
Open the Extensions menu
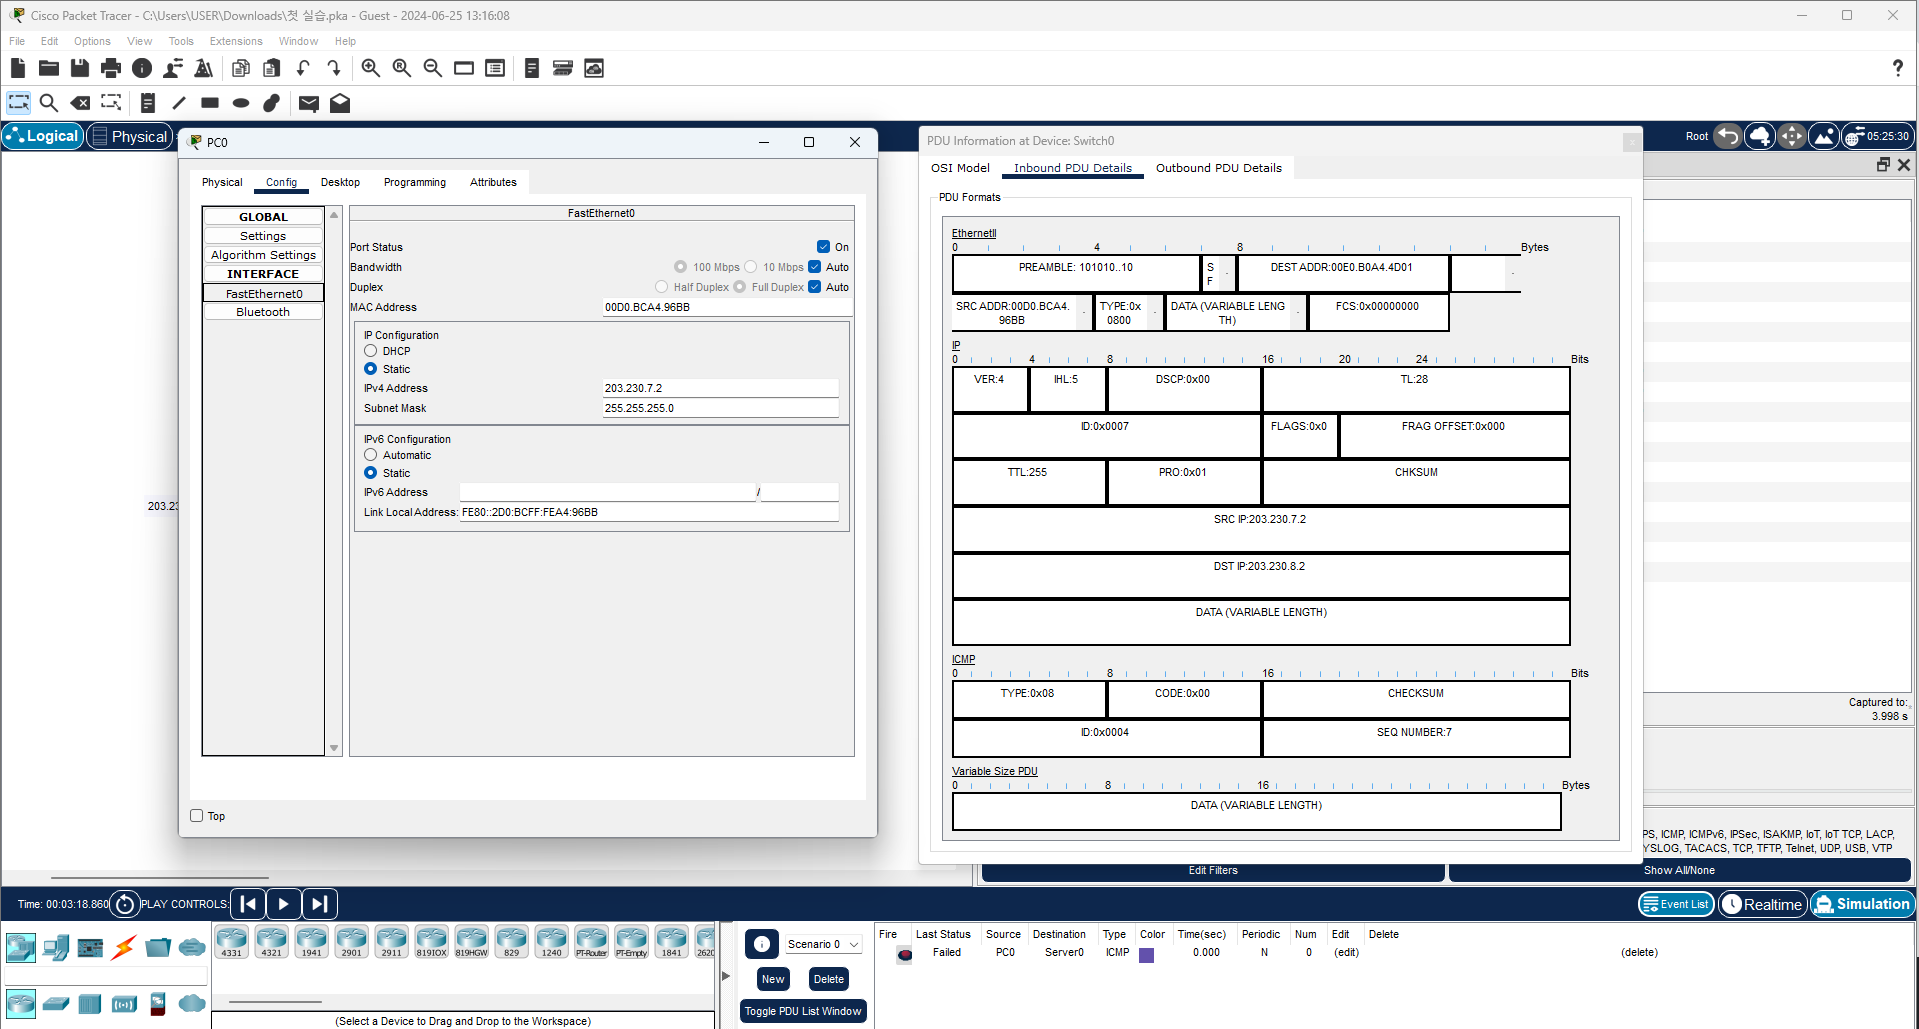pos(236,41)
